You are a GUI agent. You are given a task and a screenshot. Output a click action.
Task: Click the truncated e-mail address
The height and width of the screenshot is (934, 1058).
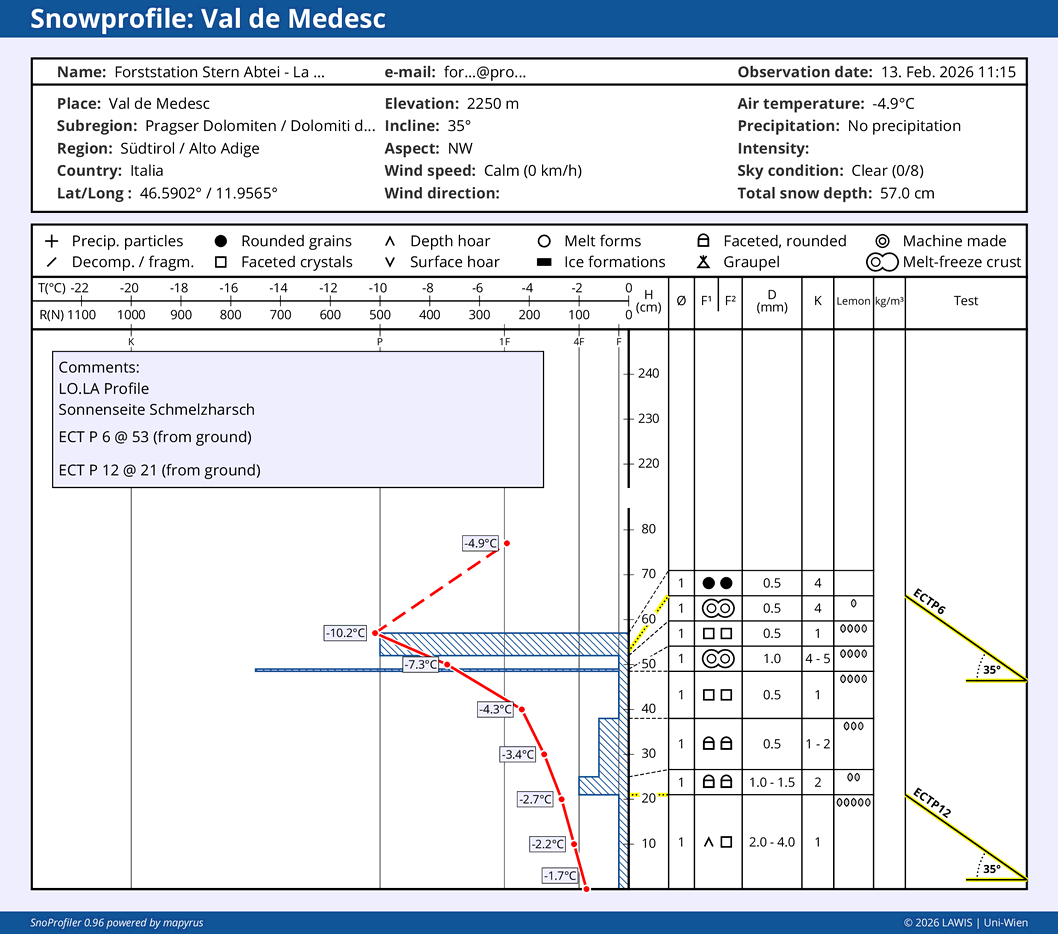485,72
